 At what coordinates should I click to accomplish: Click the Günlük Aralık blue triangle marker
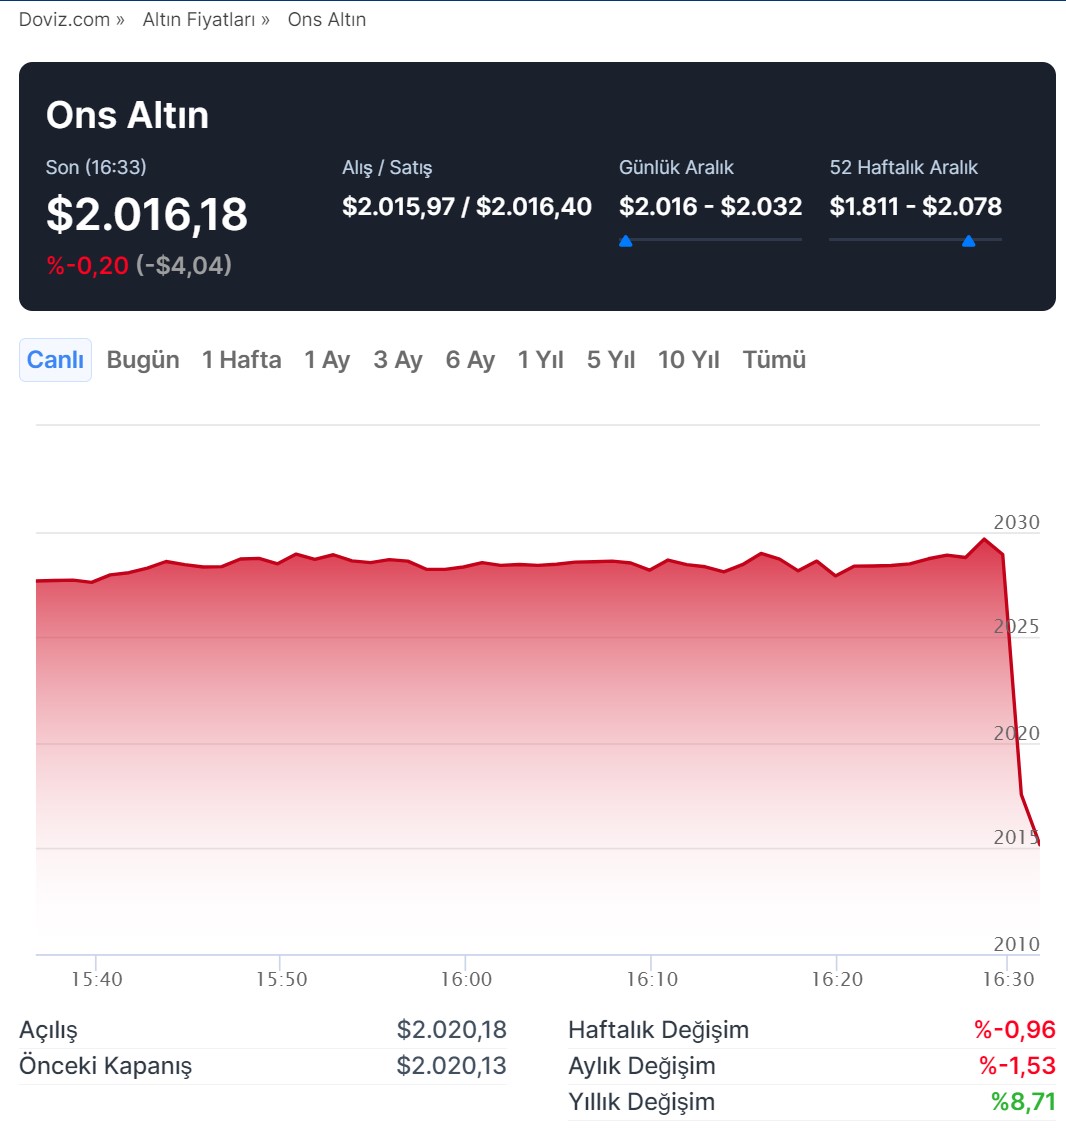(626, 241)
